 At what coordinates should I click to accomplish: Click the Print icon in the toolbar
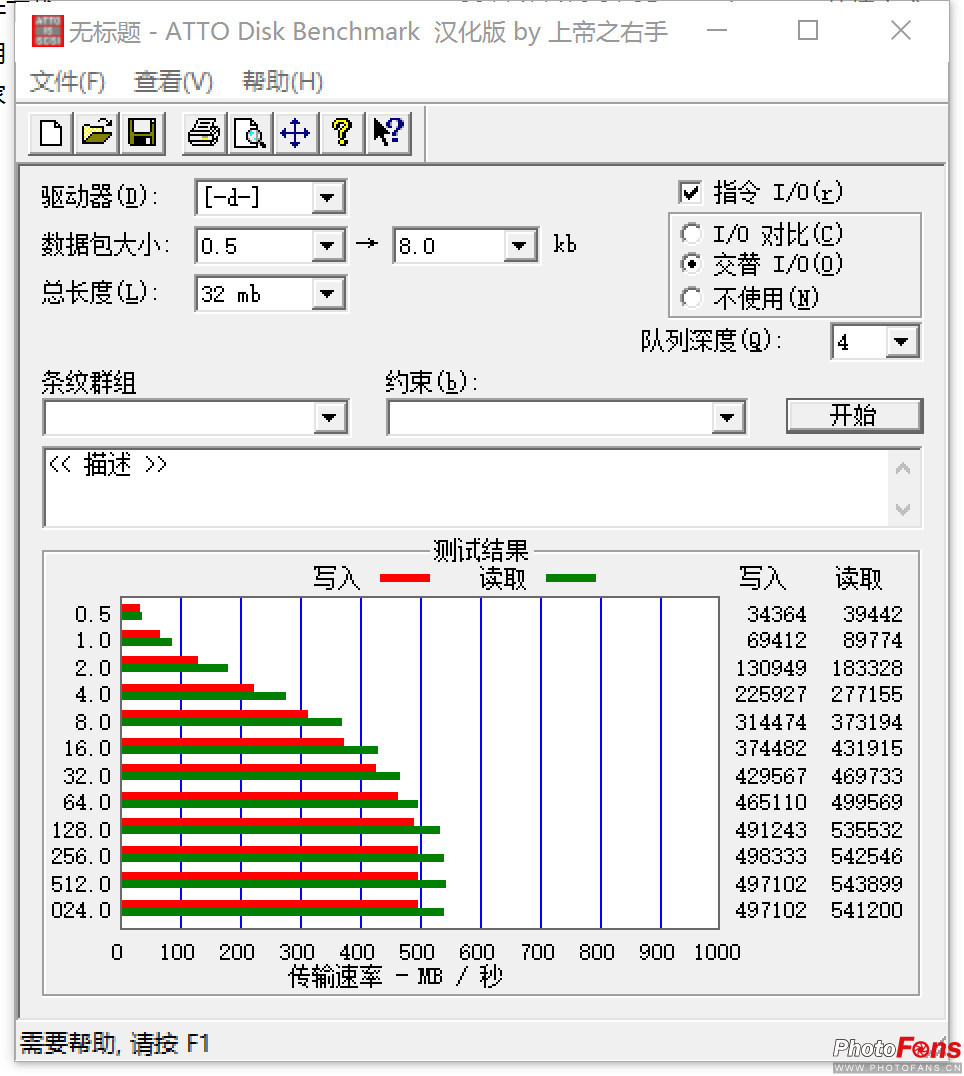tap(203, 133)
